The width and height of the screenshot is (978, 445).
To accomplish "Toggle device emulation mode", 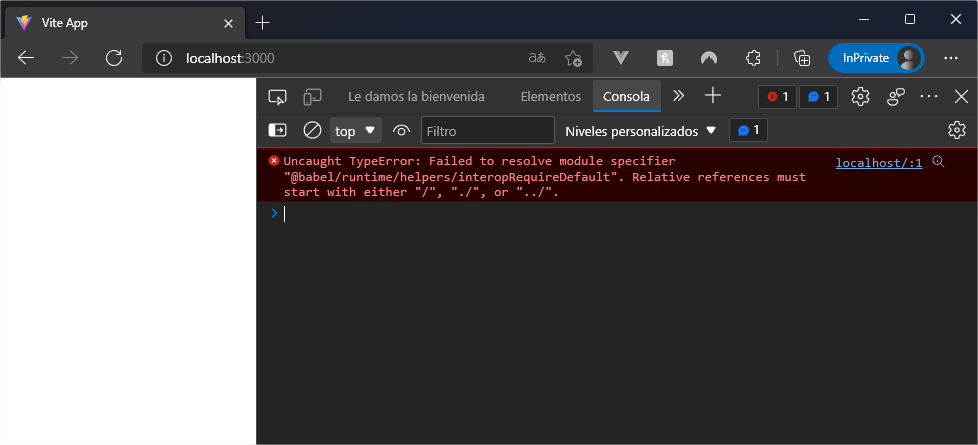I will coord(312,97).
